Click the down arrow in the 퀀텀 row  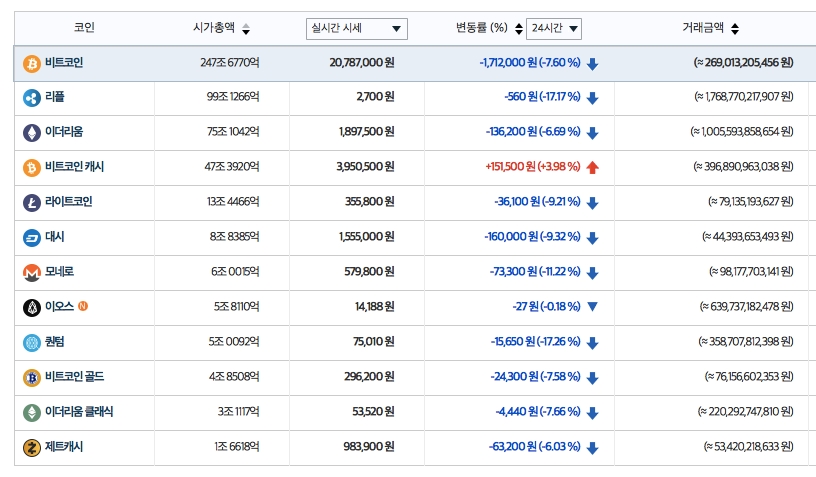point(592,342)
